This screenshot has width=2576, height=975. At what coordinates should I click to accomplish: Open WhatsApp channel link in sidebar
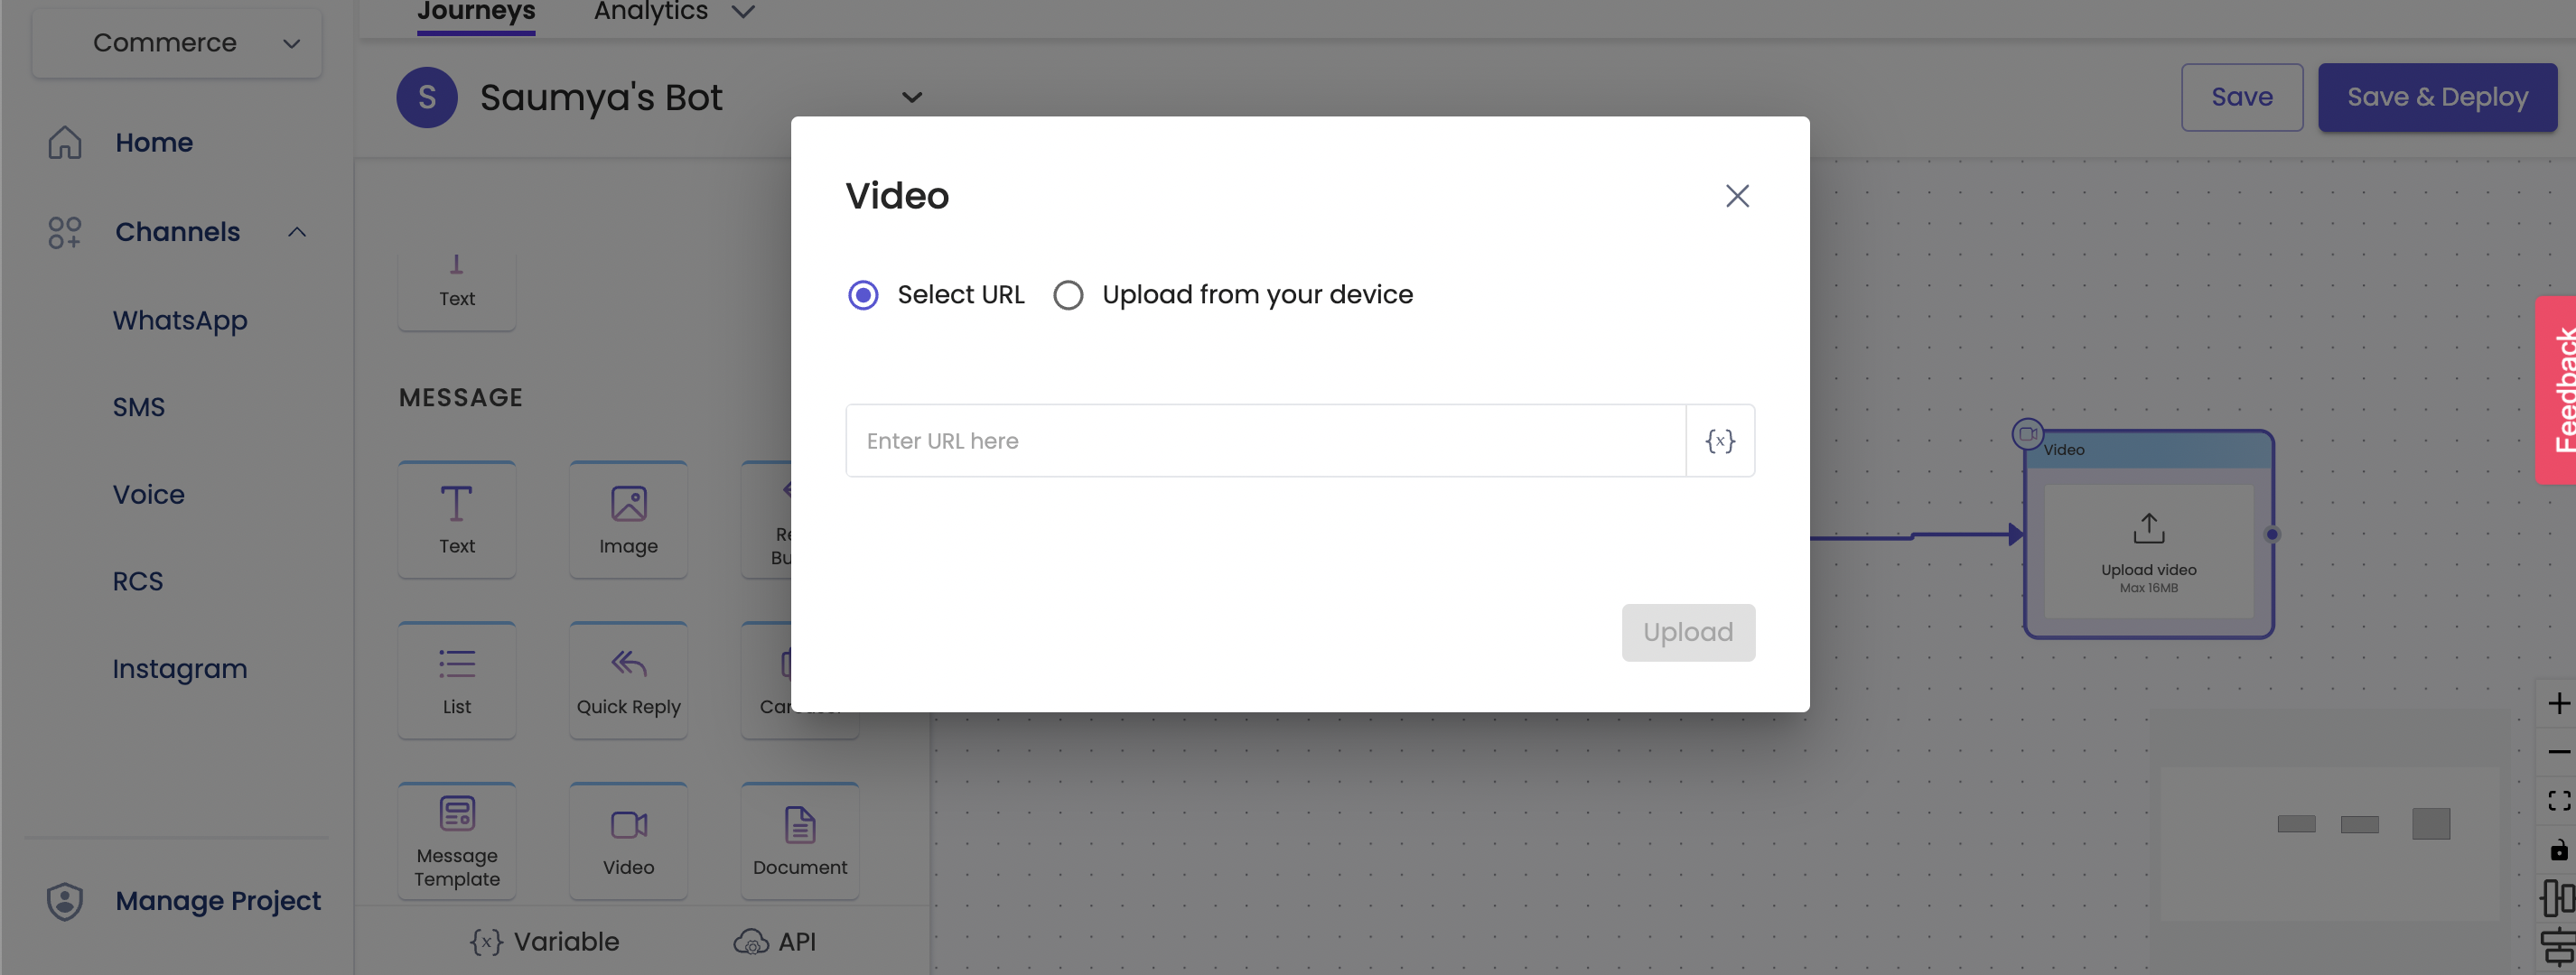point(180,321)
